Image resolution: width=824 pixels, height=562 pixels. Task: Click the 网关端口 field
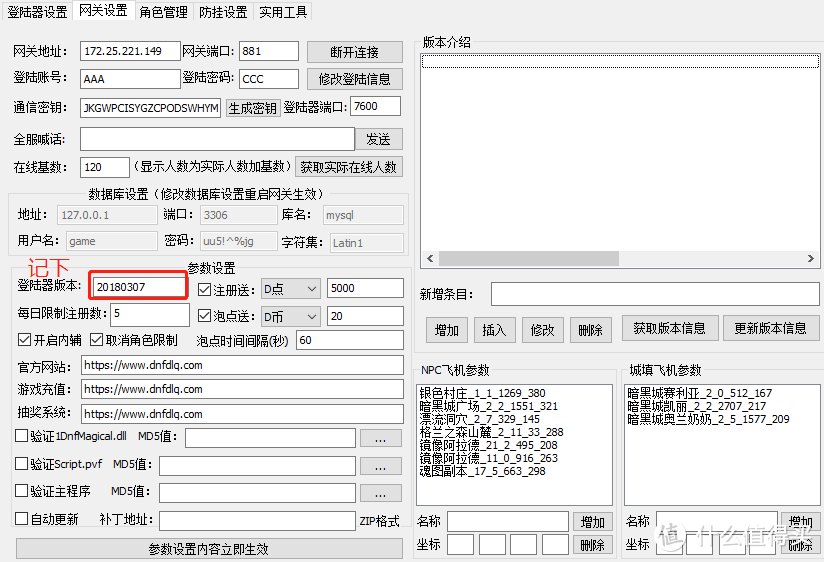(269, 52)
